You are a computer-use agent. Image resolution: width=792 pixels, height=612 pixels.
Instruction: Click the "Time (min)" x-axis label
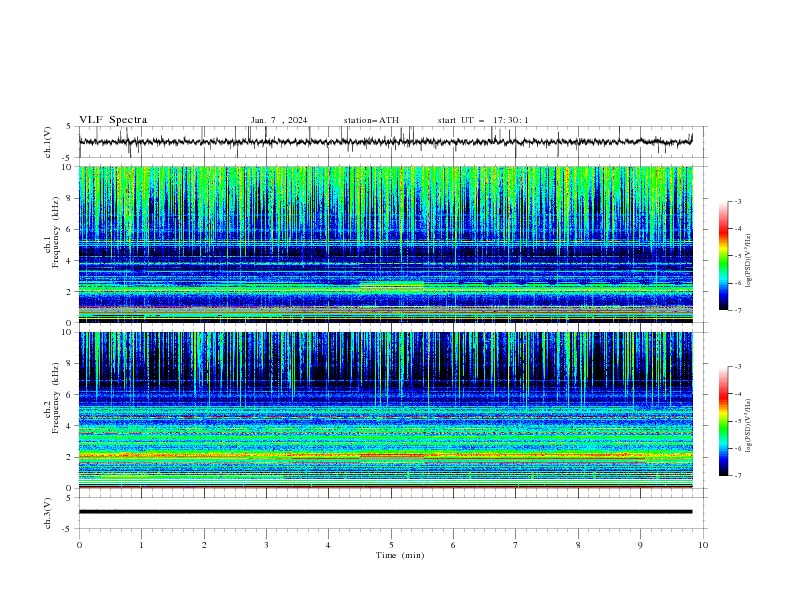tap(400, 555)
